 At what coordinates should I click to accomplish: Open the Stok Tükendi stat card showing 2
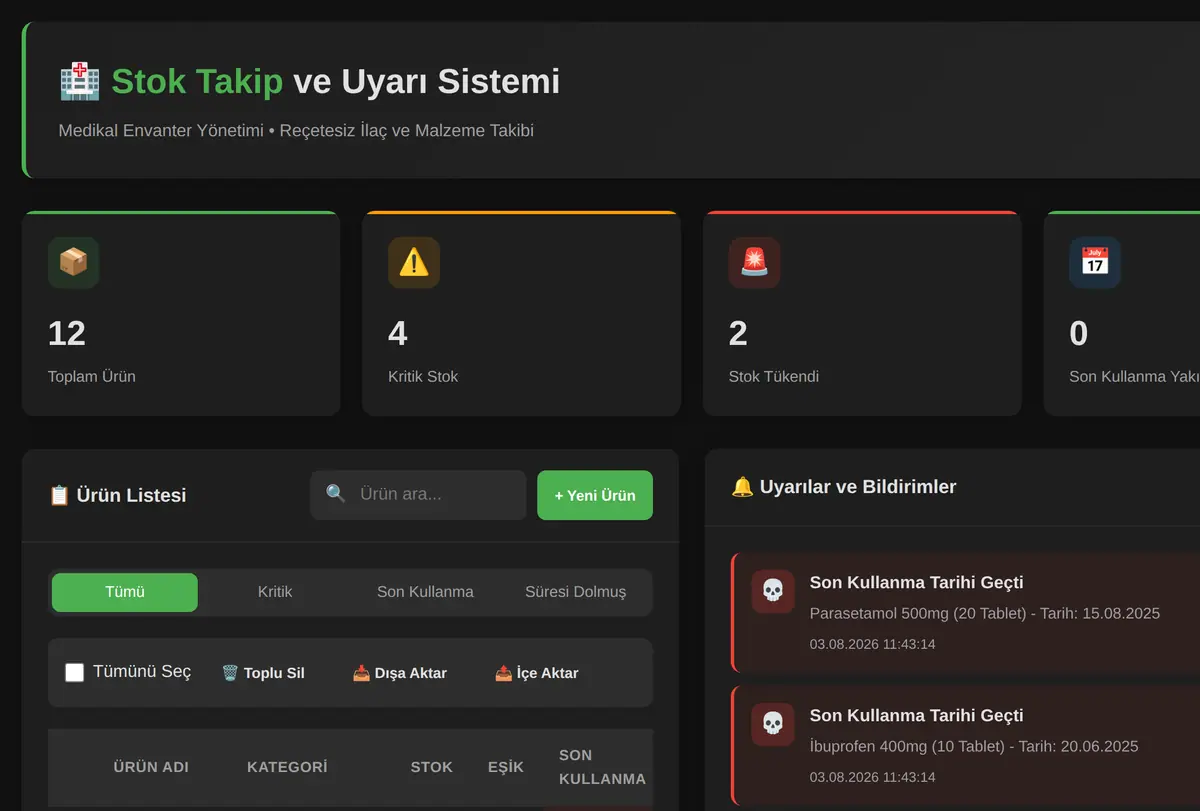pos(862,313)
